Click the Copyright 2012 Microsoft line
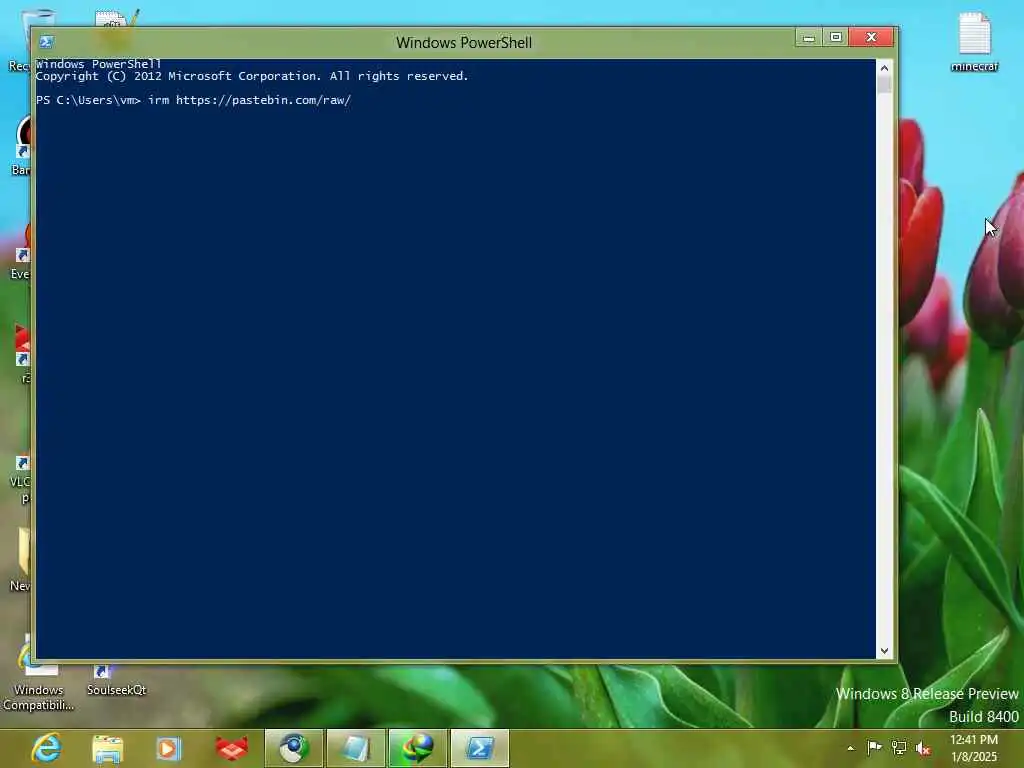This screenshot has height=768, width=1024. tap(251, 76)
